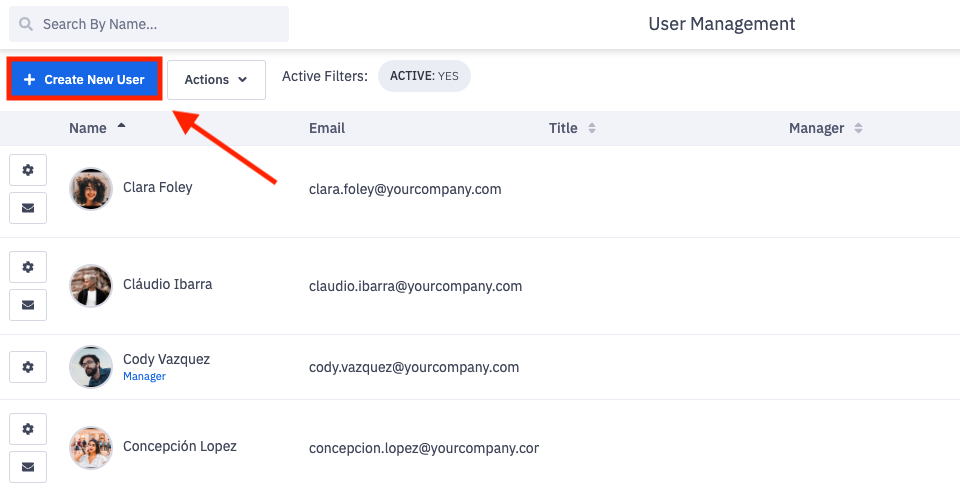Viewport: 960px width, 495px height.
Task: Remove the ACTIVE: YES filter chip
Action: pos(424,76)
